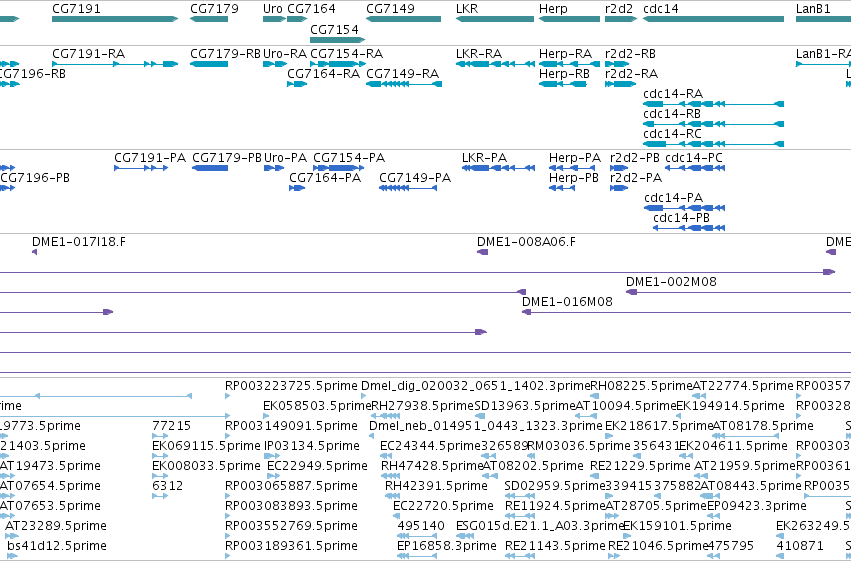851x561 pixels.
Task: Click the CG7149-RA transcript glyph
Action: [x=404, y=84]
